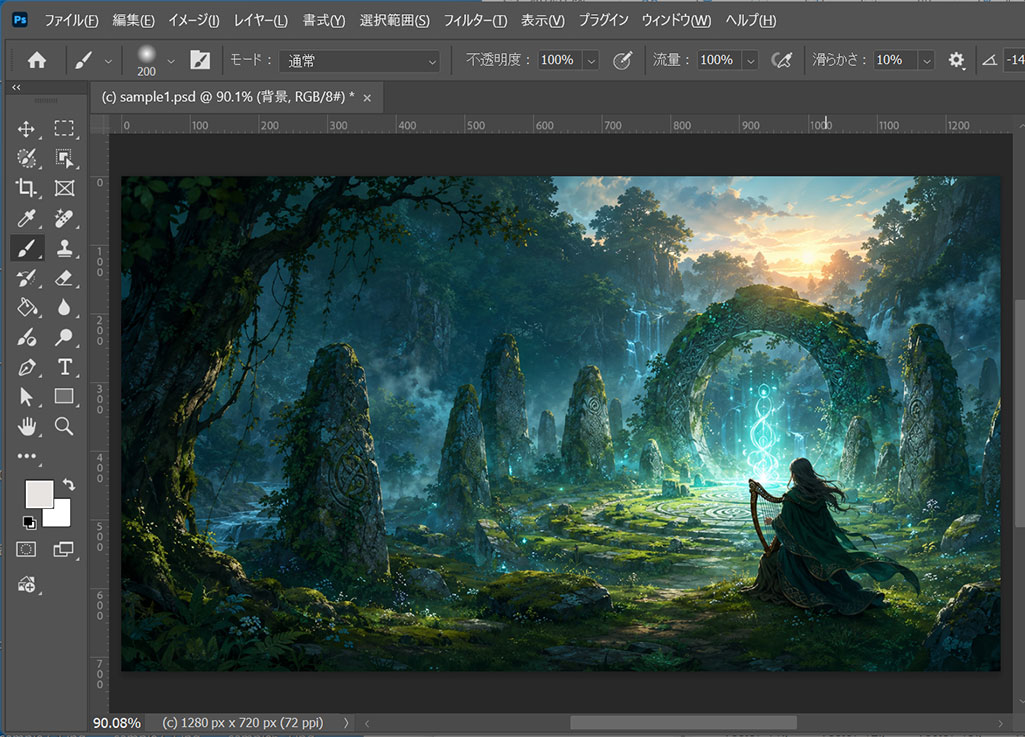Select the History Brush tool

[x=26, y=279]
